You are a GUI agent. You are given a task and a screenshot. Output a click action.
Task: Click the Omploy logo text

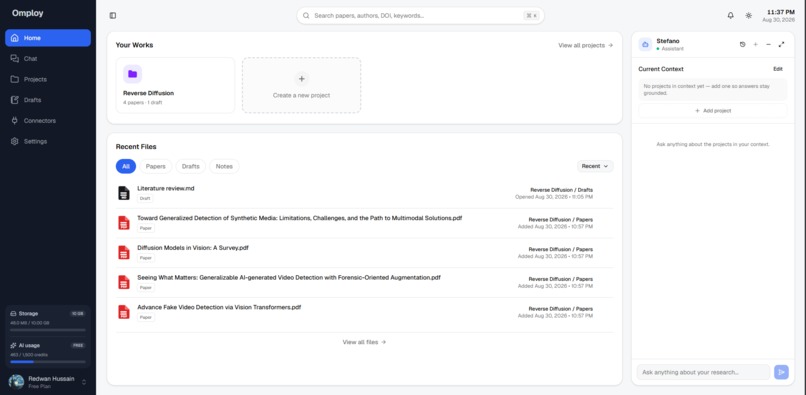[x=28, y=13]
